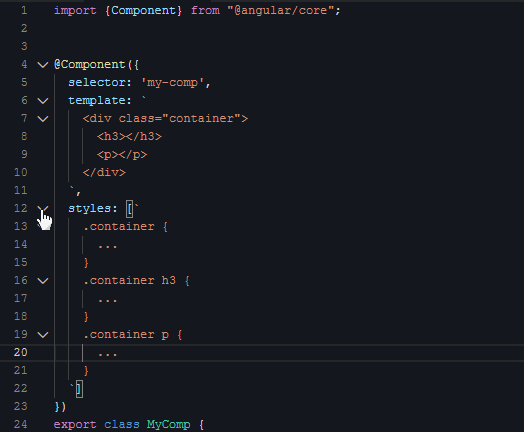Viewport: 524px width, 432px height.
Task: Collapse the template fold chevron on line 6
Action: point(43,101)
